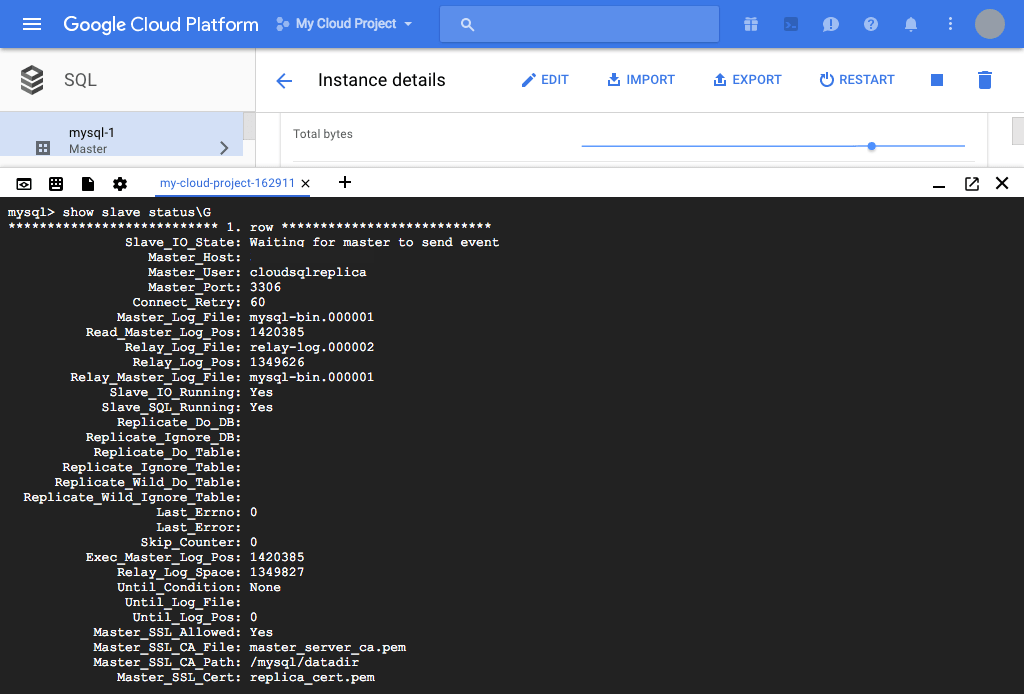This screenshot has height=694, width=1024.
Task: Click the Slave_IO_Running 'Yes' value
Action: [261, 392]
